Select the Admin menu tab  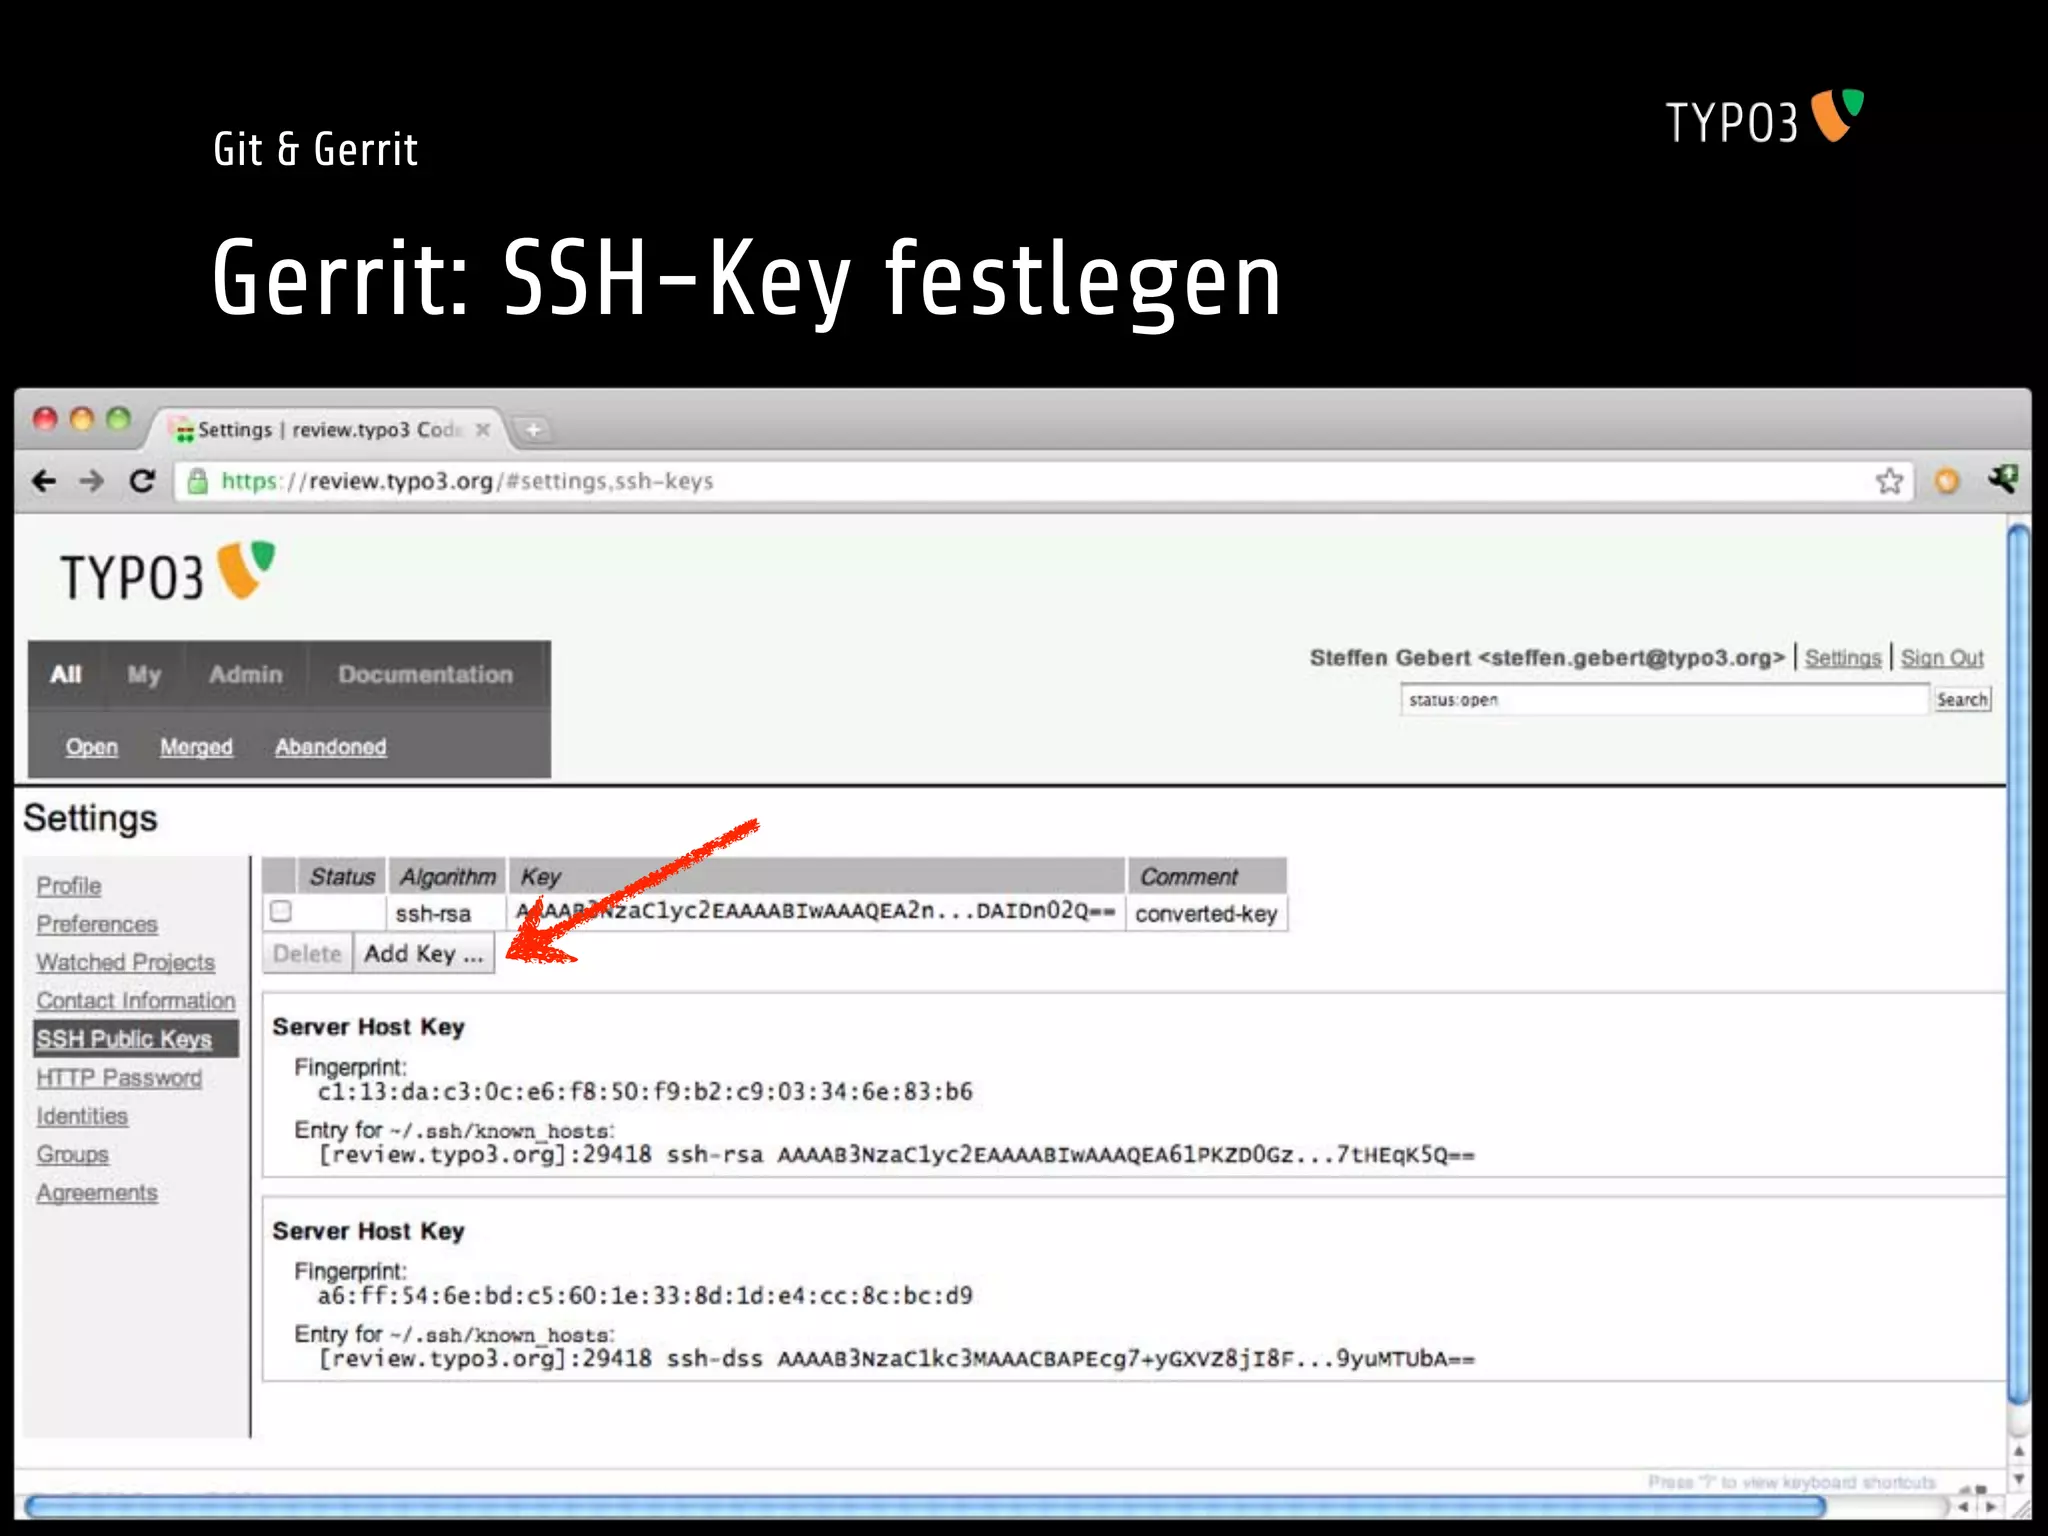pyautogui.click(x=245, y=675)
